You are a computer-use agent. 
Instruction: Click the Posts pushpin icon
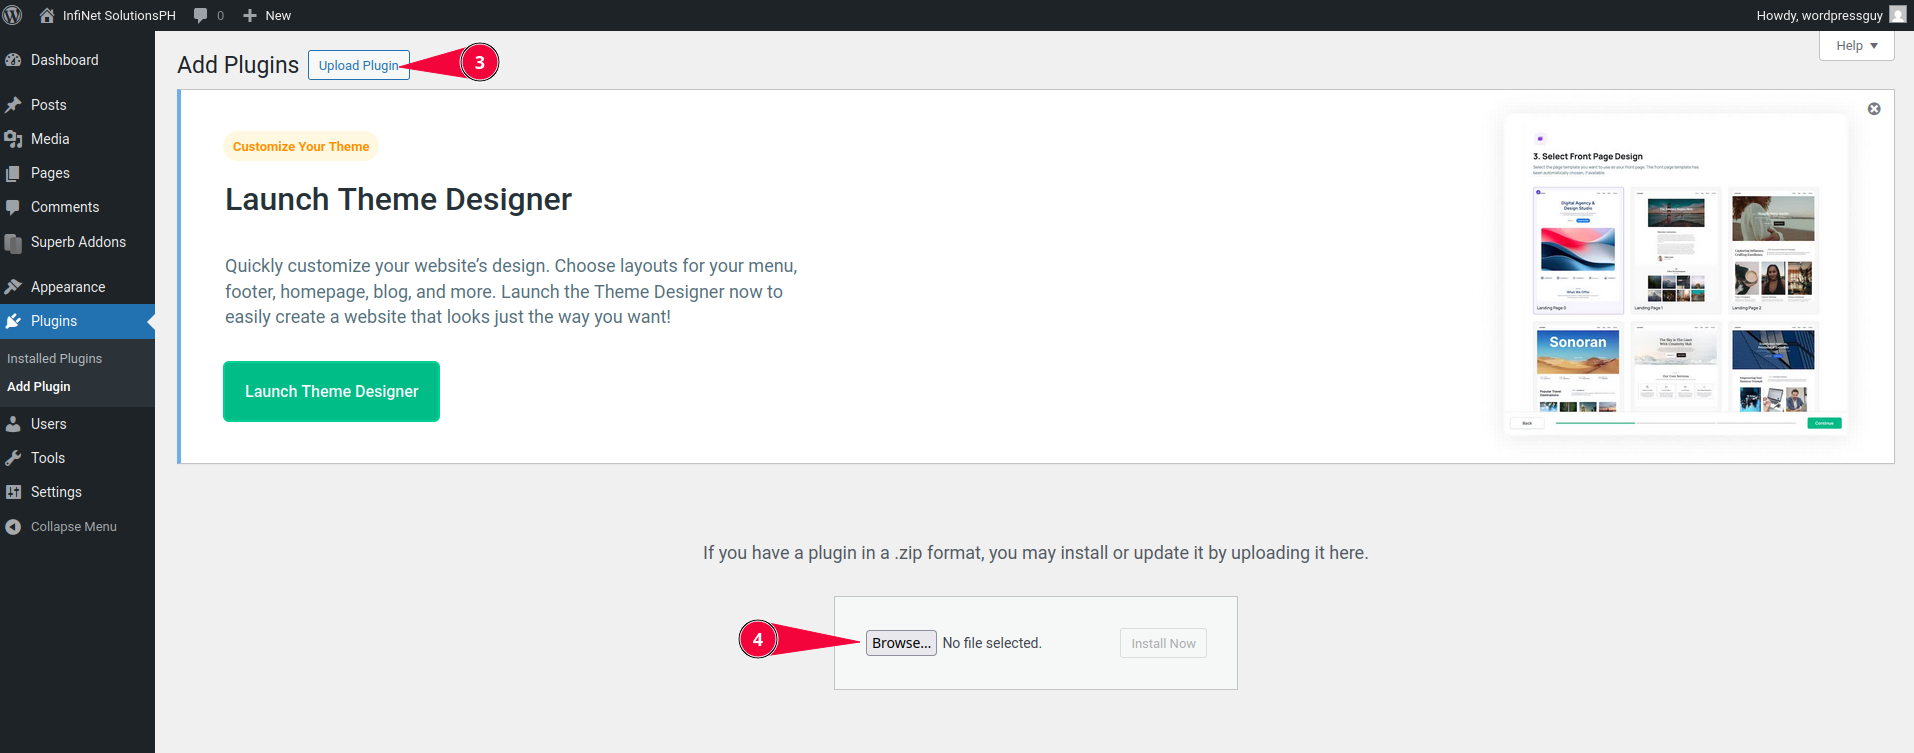click(13, 105)
